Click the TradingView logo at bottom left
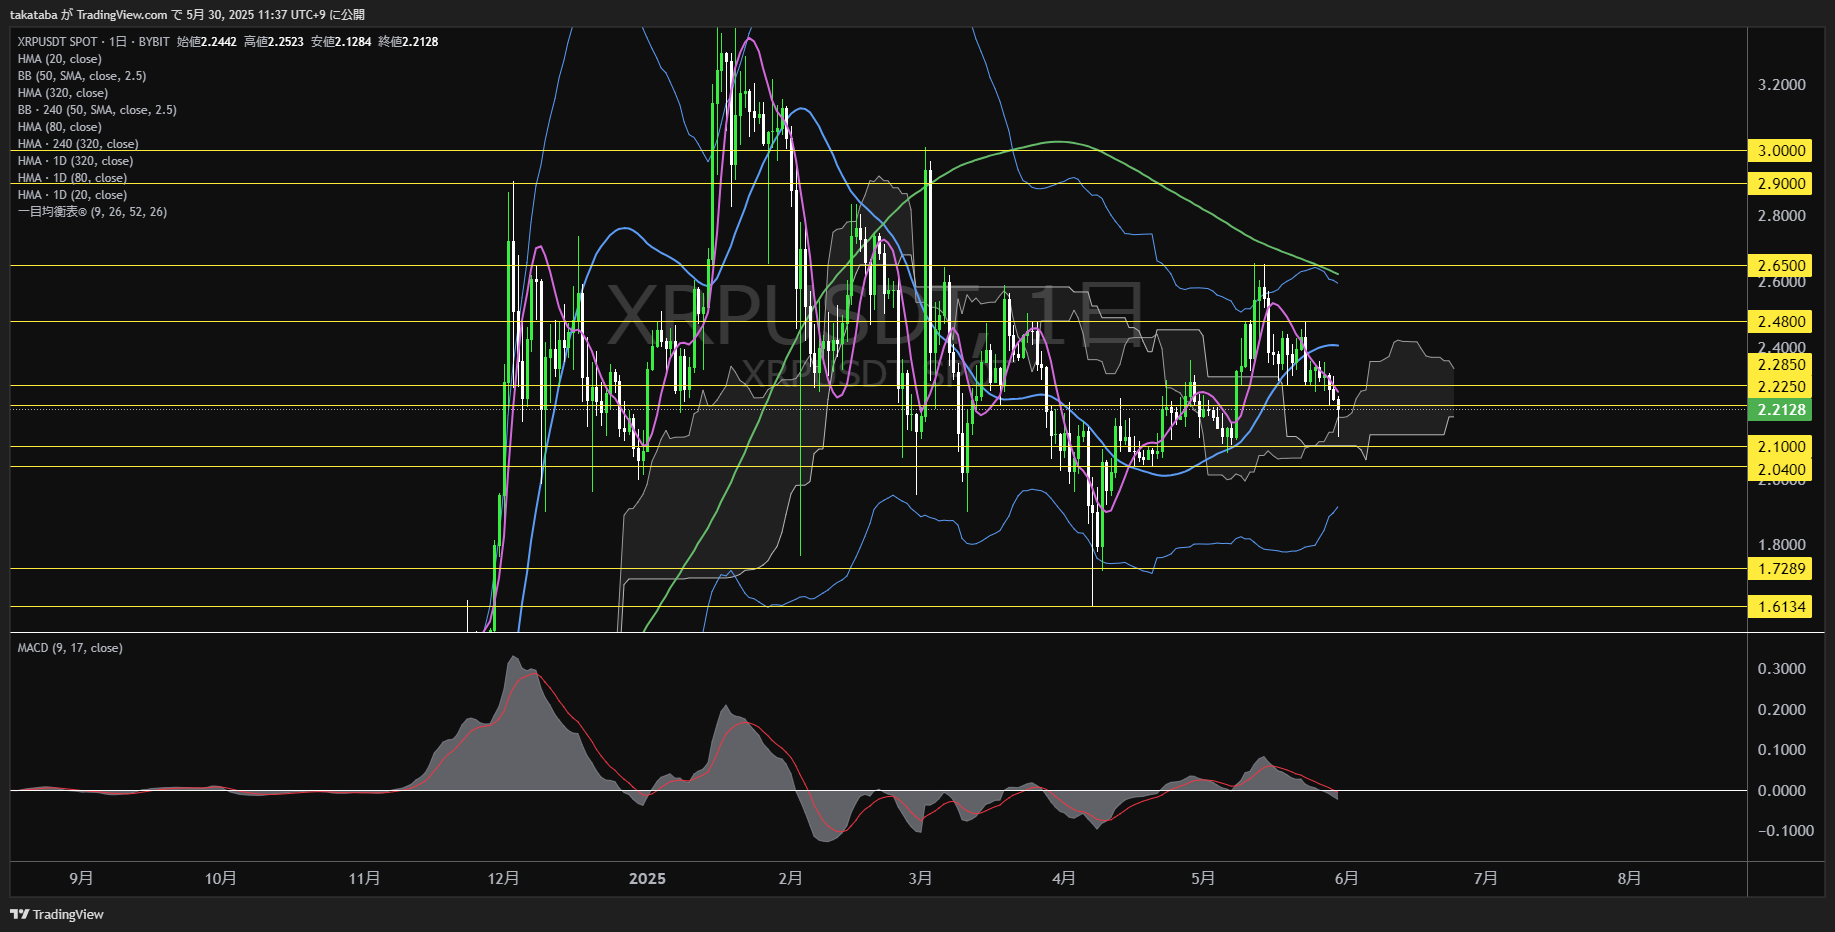Screen dimensions: 1835x932 tap(57, 914)
